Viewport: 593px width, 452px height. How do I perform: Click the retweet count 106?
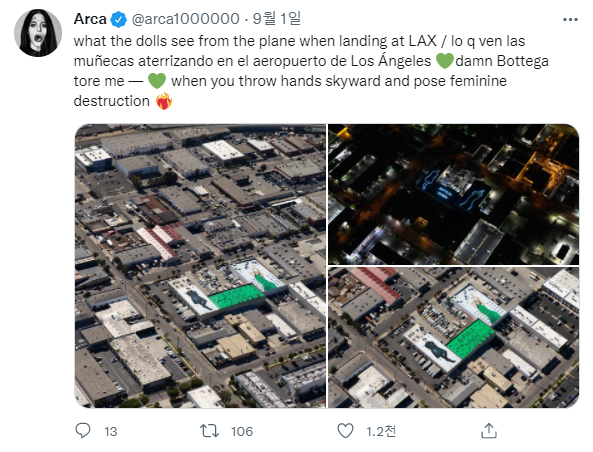click(242, 432)
